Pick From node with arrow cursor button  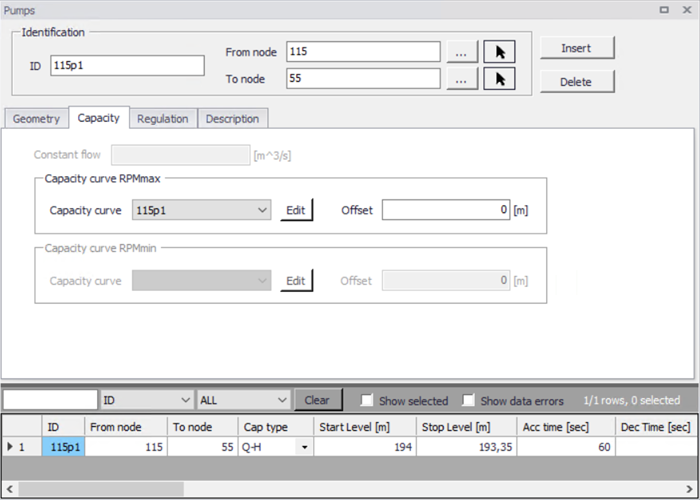click(499, 52)
